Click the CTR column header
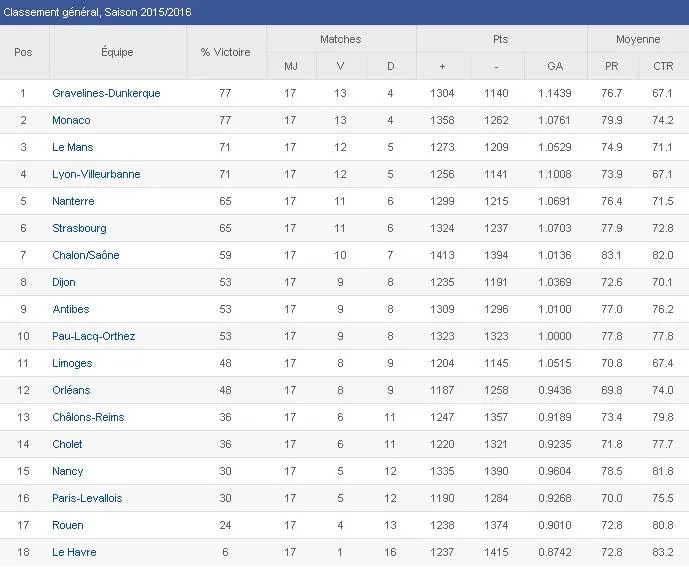This screenshot has width=689, height=567. coord(662,66)
